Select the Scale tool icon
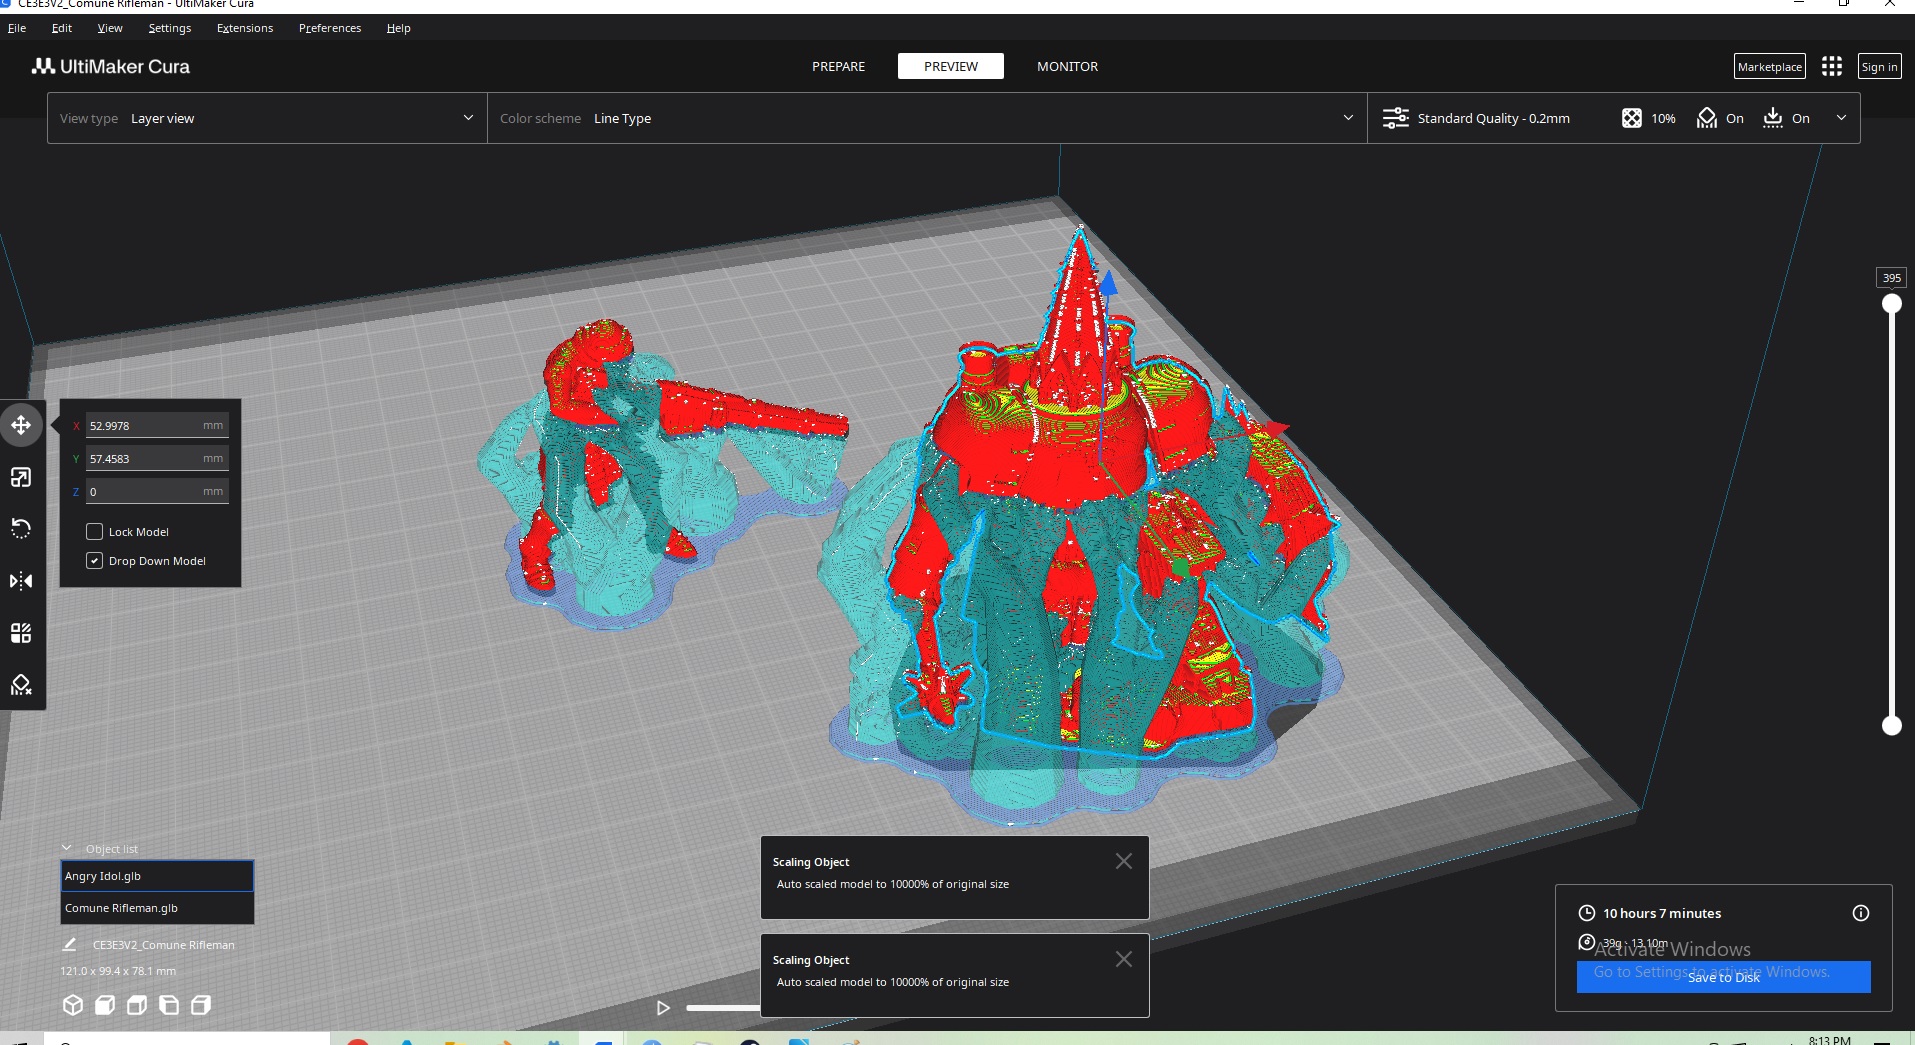 click(x=21, y=477)
